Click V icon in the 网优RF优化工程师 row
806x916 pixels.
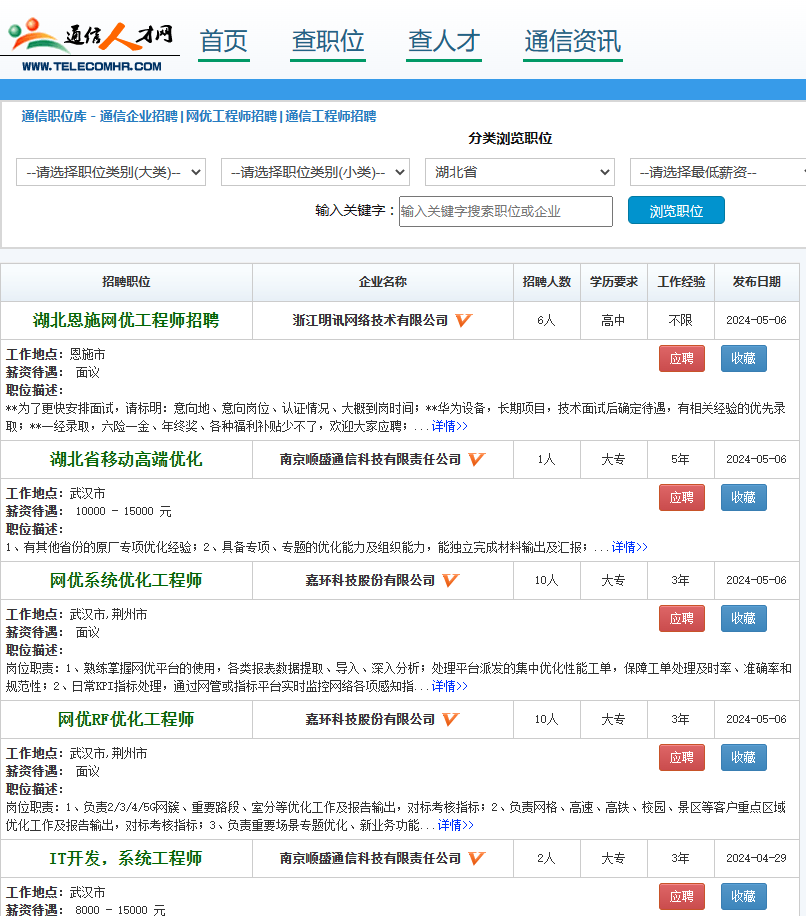[x=449, y=718]
